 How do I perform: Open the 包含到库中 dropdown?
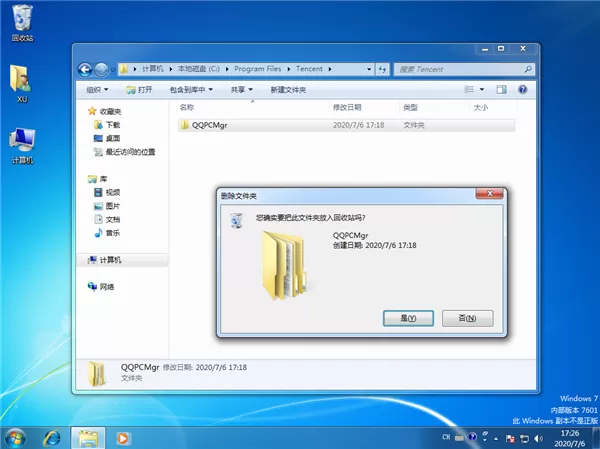pyautogui.click(x=191, y=90)
